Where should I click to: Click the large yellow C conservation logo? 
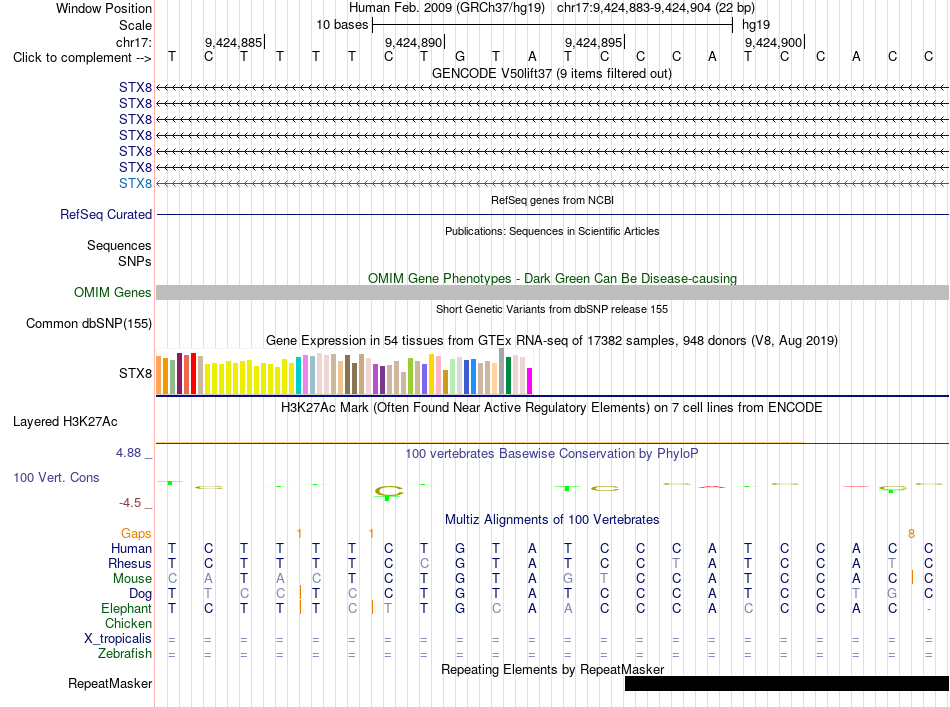pyautogui.click(x=389, y=491)
